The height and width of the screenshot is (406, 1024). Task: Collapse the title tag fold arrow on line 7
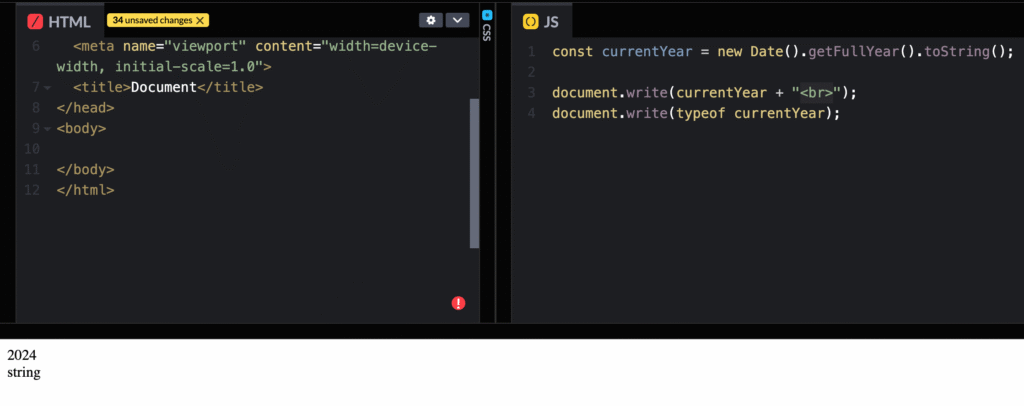click(x=46, y=88)
